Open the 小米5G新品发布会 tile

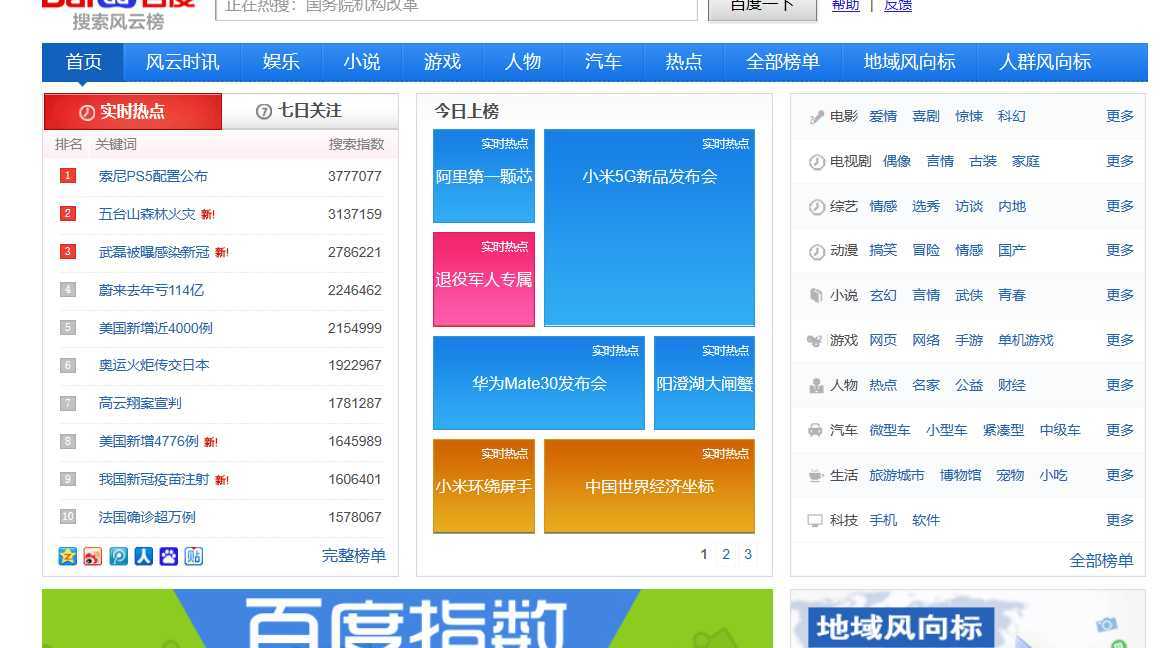click(x=649, y=227)
